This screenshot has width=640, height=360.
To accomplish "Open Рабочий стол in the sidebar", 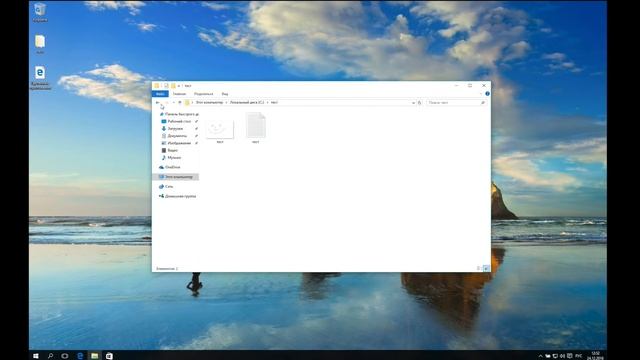I will pyautogui.click(x=179, y=121).
